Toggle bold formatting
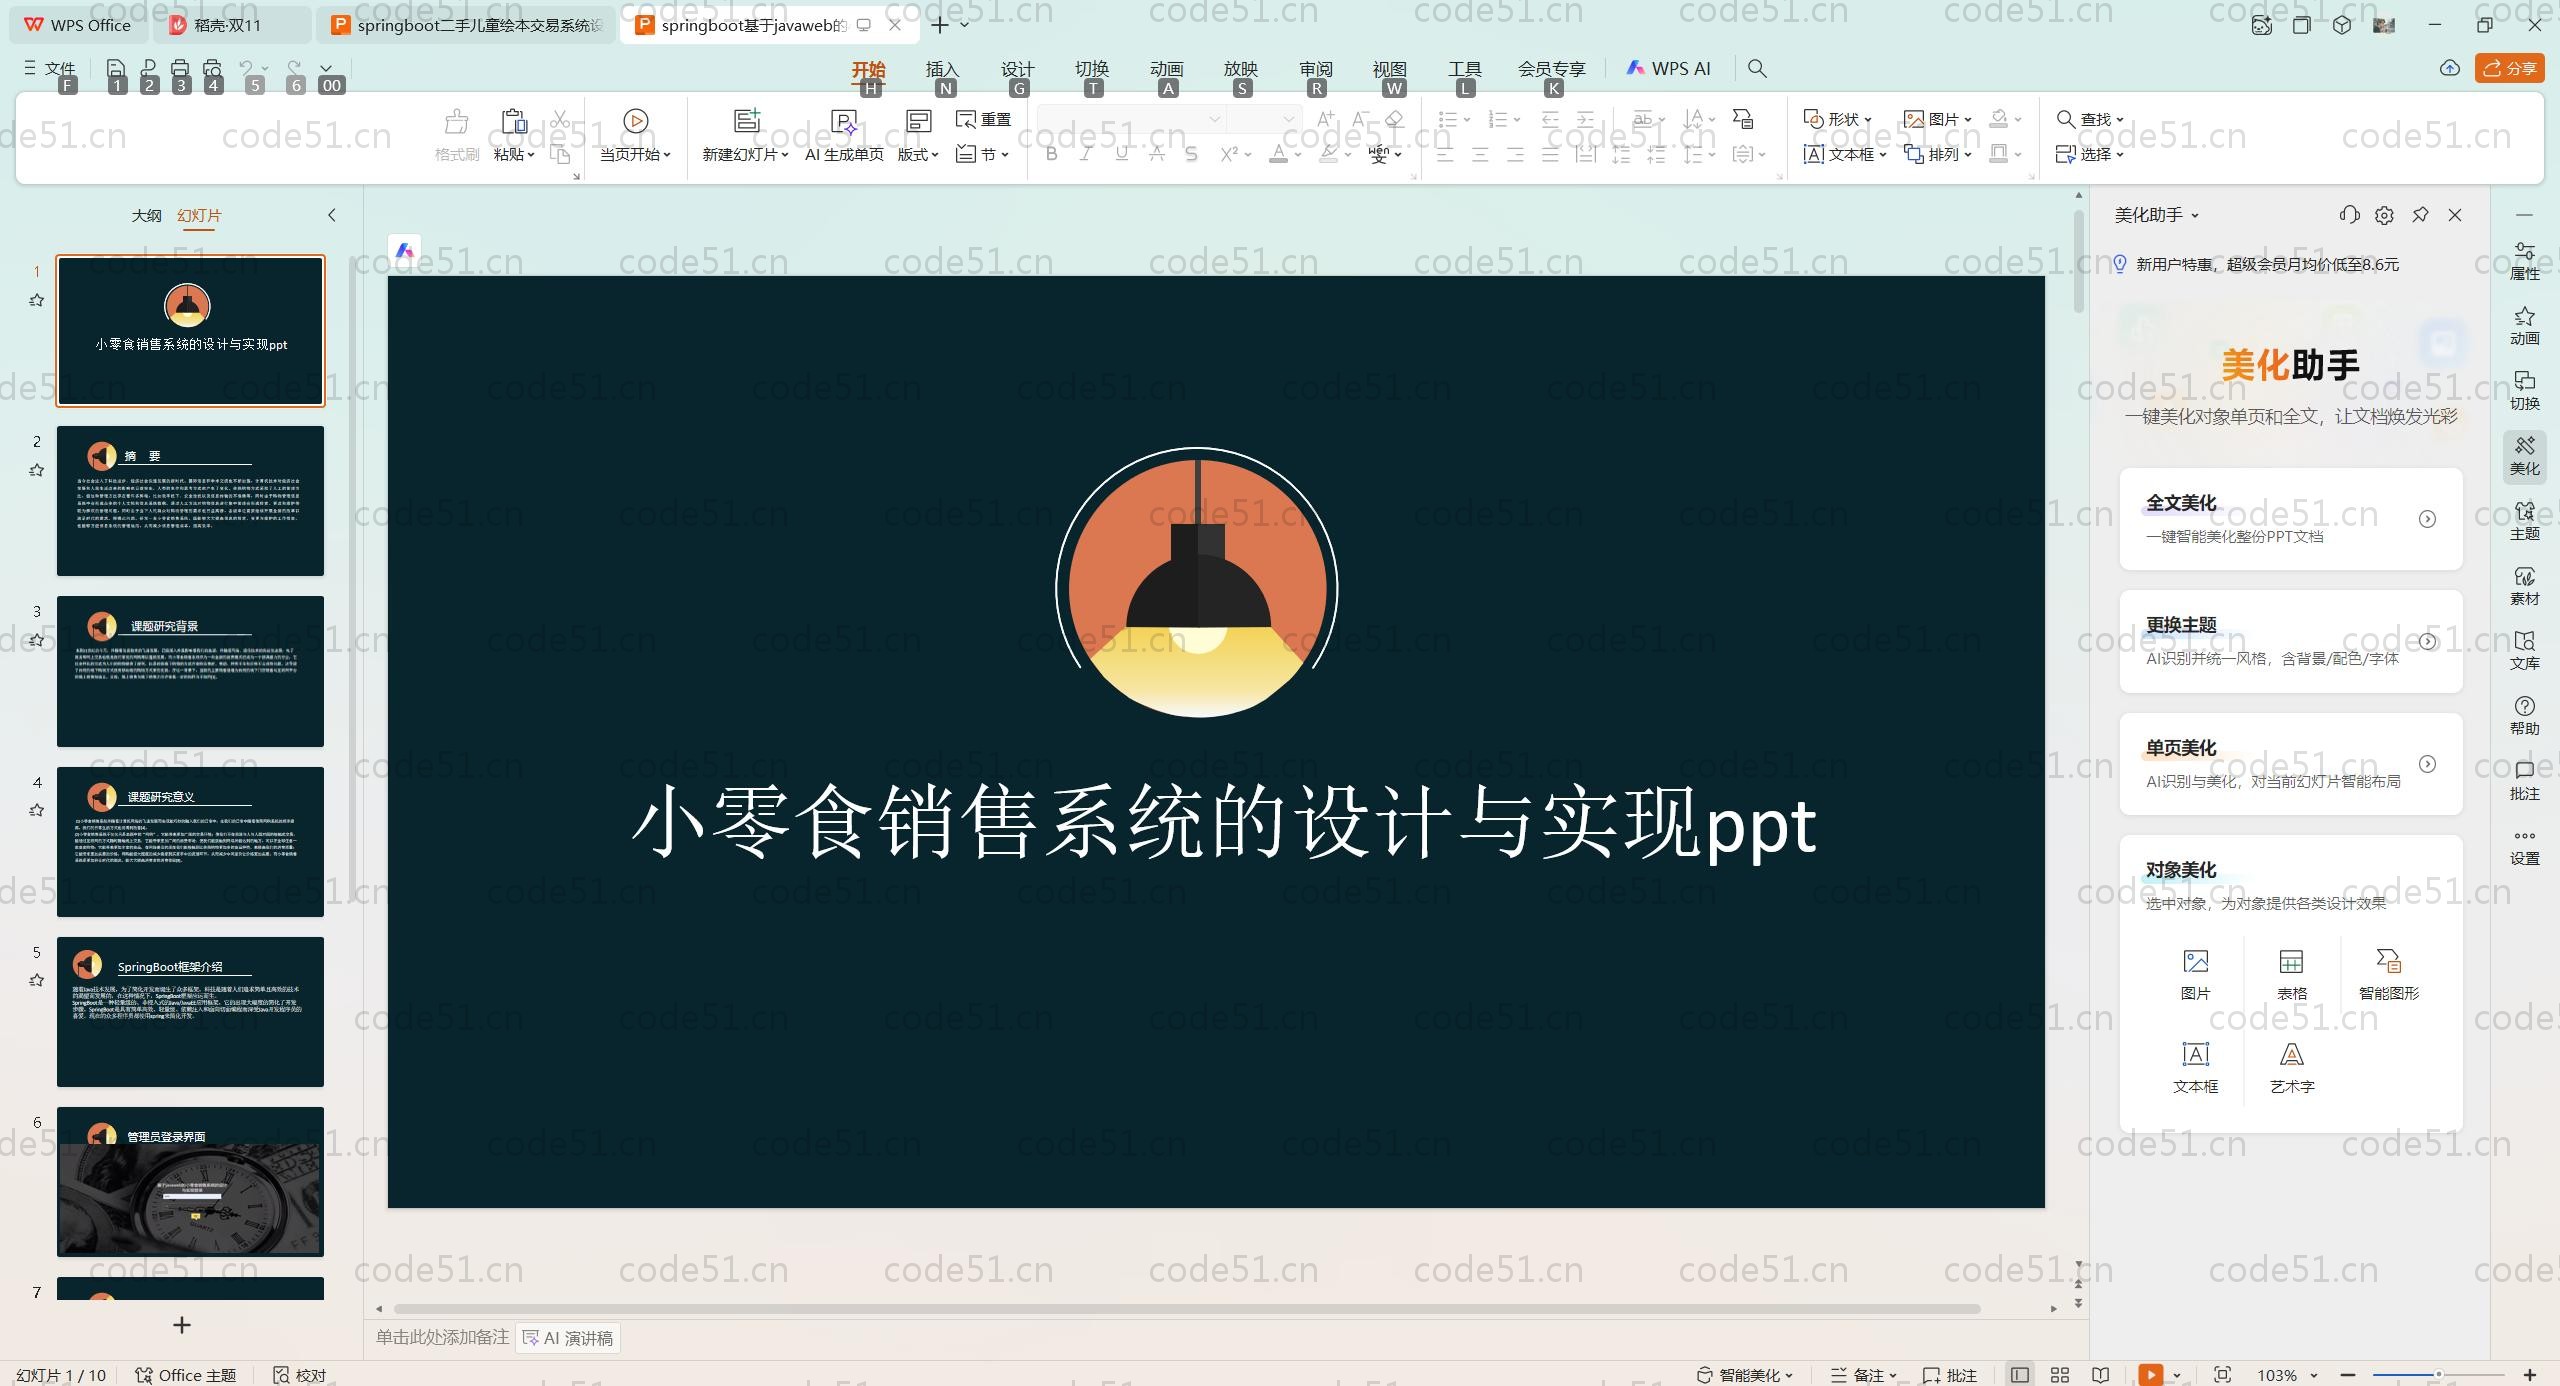The height and width of the screenshot is (1386, 2560). tap(1051, 154)
